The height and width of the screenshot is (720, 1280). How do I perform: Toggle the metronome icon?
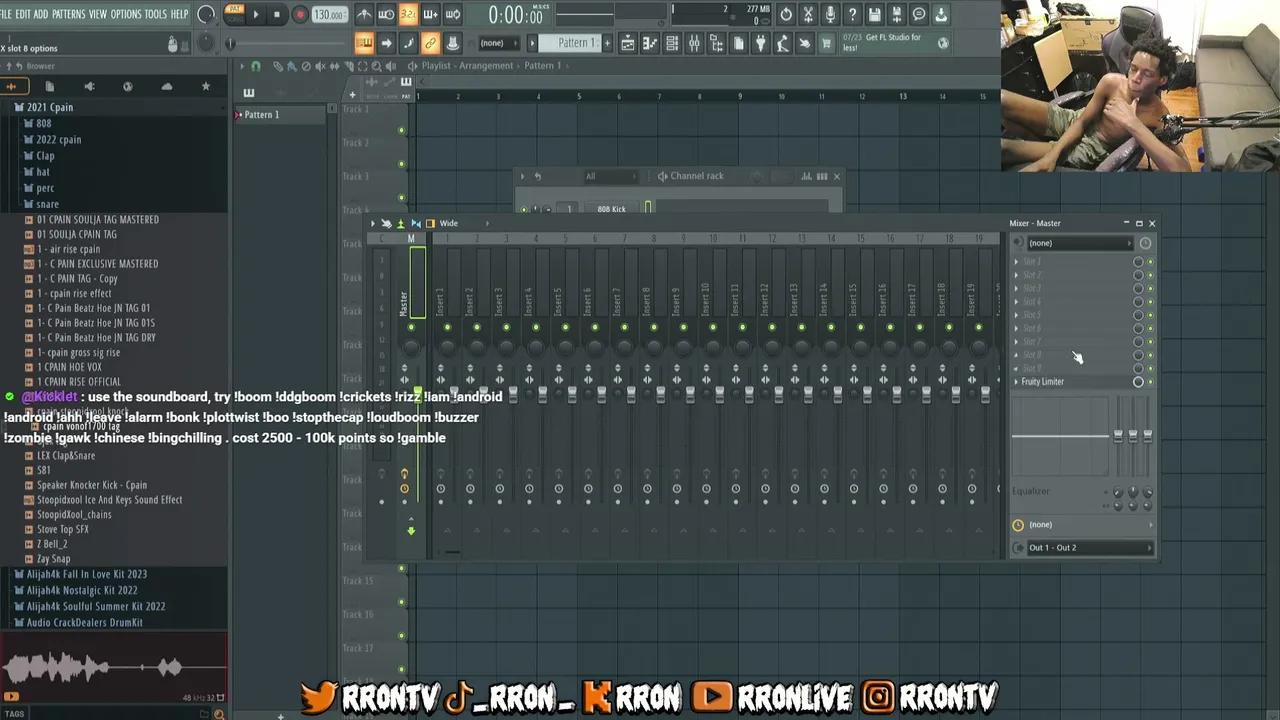click(364, 14)
